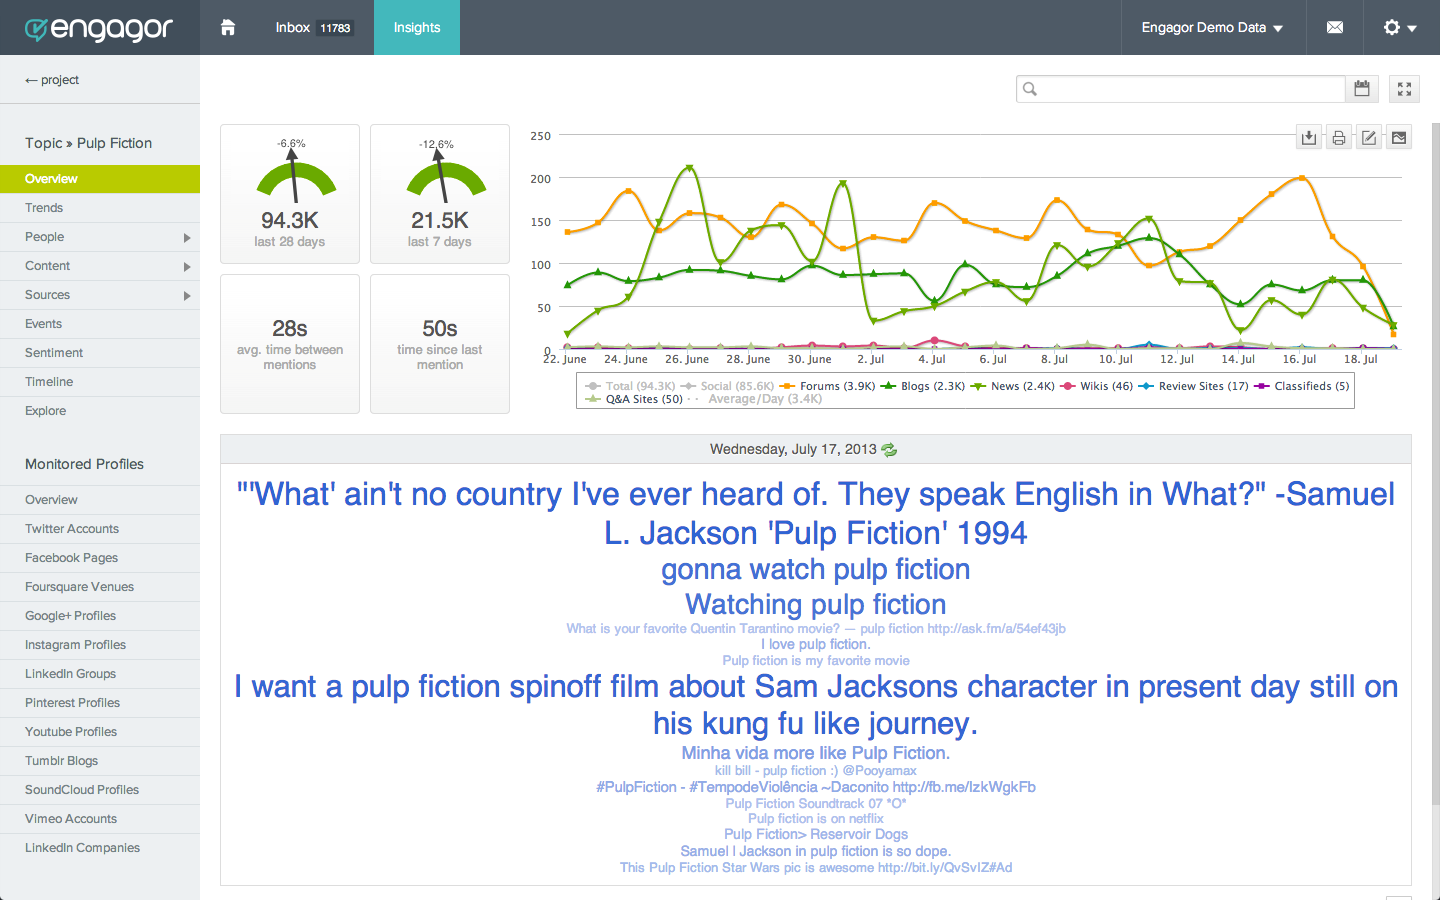The height and width of the screenshot is (900, 1440).
Task: Toggle News (2.4K) series in legend
Action: click(1012, 386)
